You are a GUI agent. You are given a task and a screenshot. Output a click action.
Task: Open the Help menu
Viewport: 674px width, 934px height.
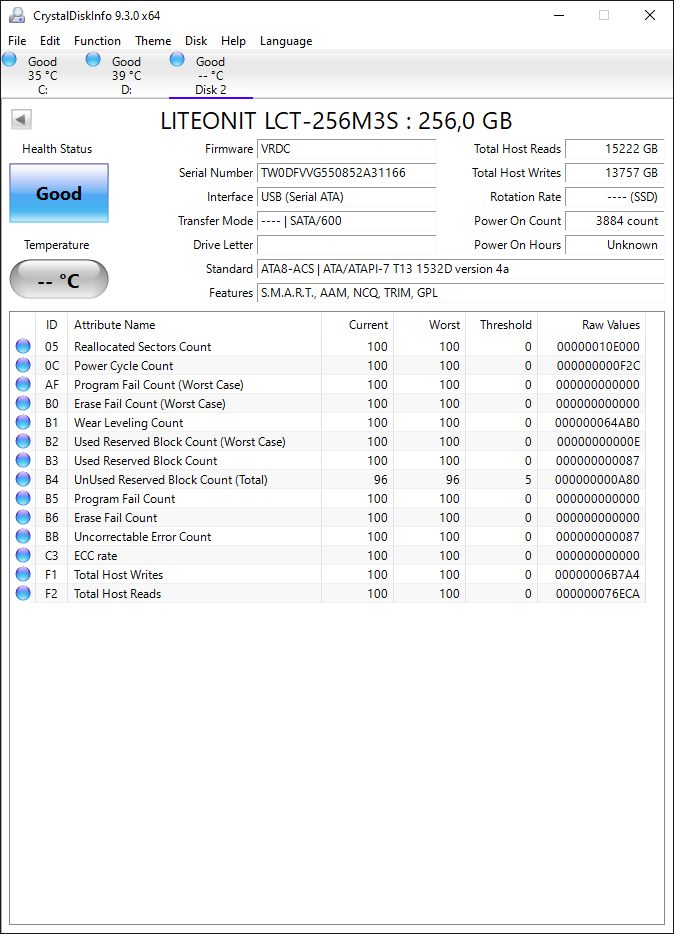point(233,41)
